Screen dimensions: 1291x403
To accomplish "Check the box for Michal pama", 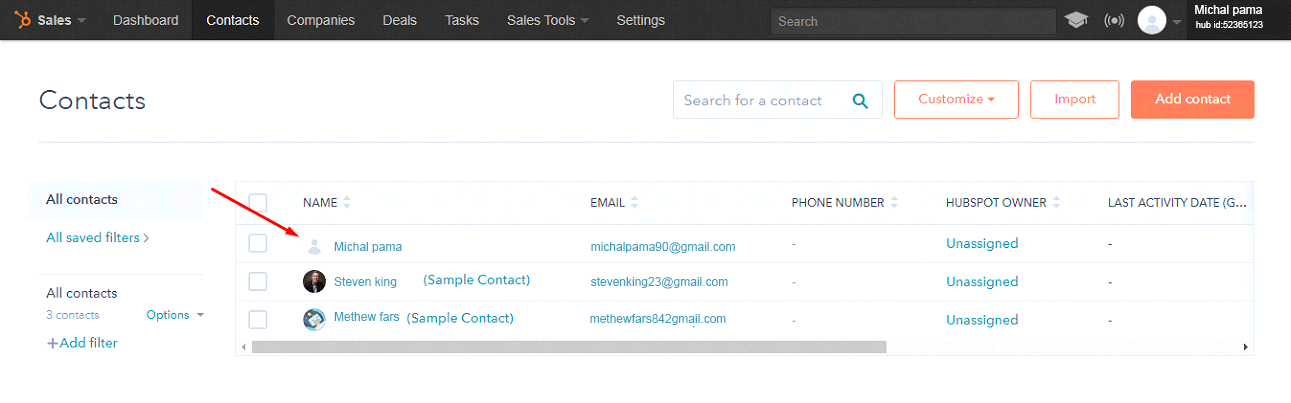I will tap(258, 243).
